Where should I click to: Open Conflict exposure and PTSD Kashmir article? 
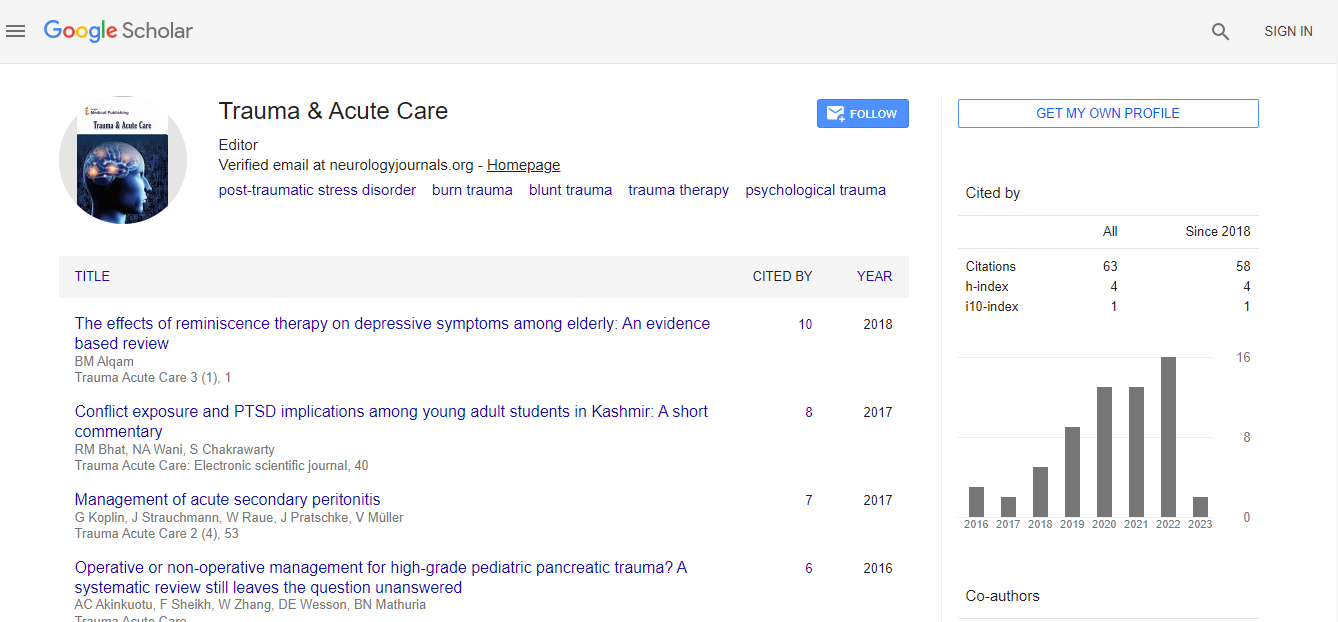click(x=391, y=412)
